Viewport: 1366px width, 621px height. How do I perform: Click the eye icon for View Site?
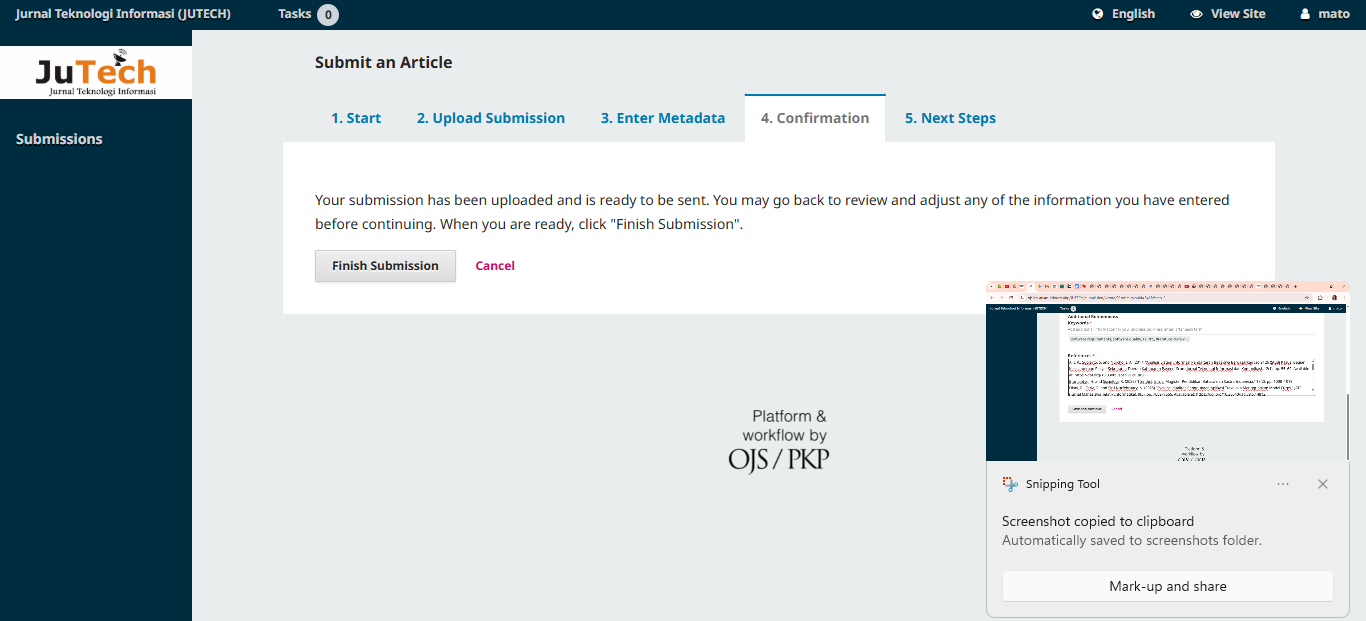[x=1196, y=14]
